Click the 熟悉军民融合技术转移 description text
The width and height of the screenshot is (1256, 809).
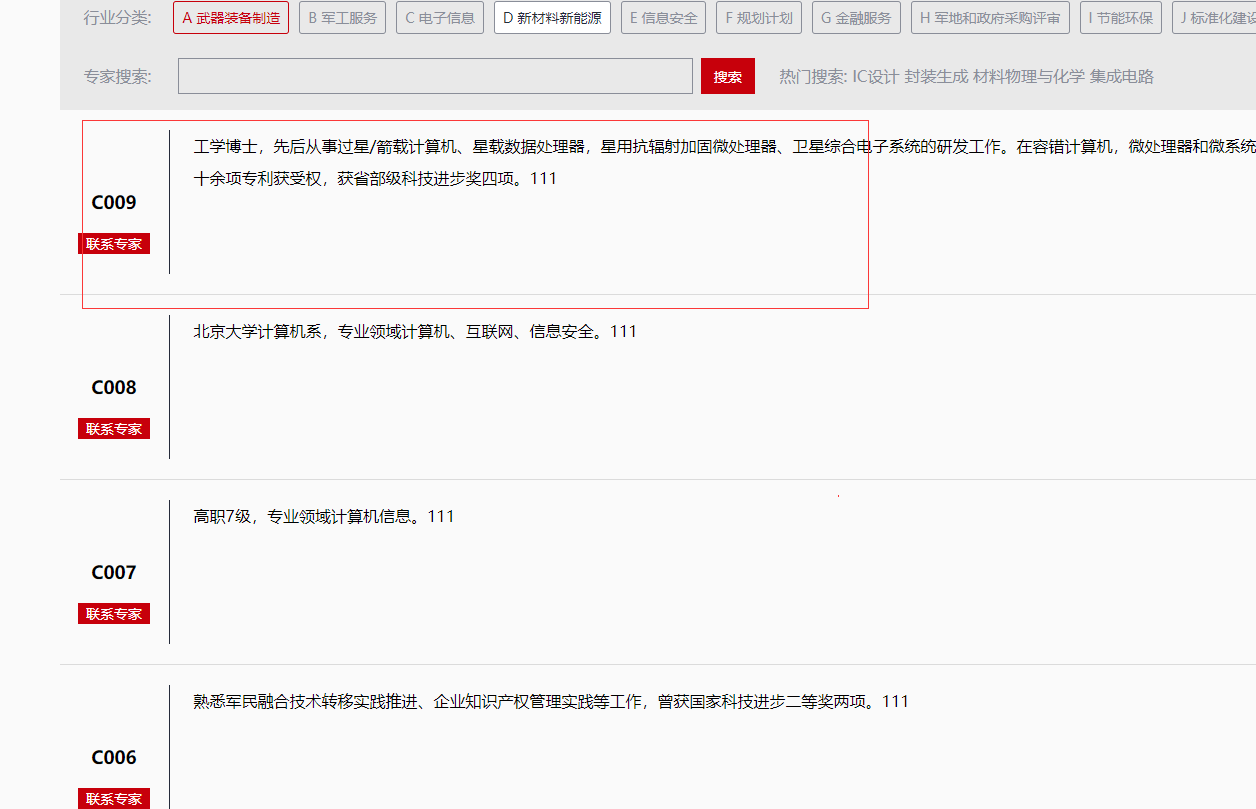click(551, 701)
